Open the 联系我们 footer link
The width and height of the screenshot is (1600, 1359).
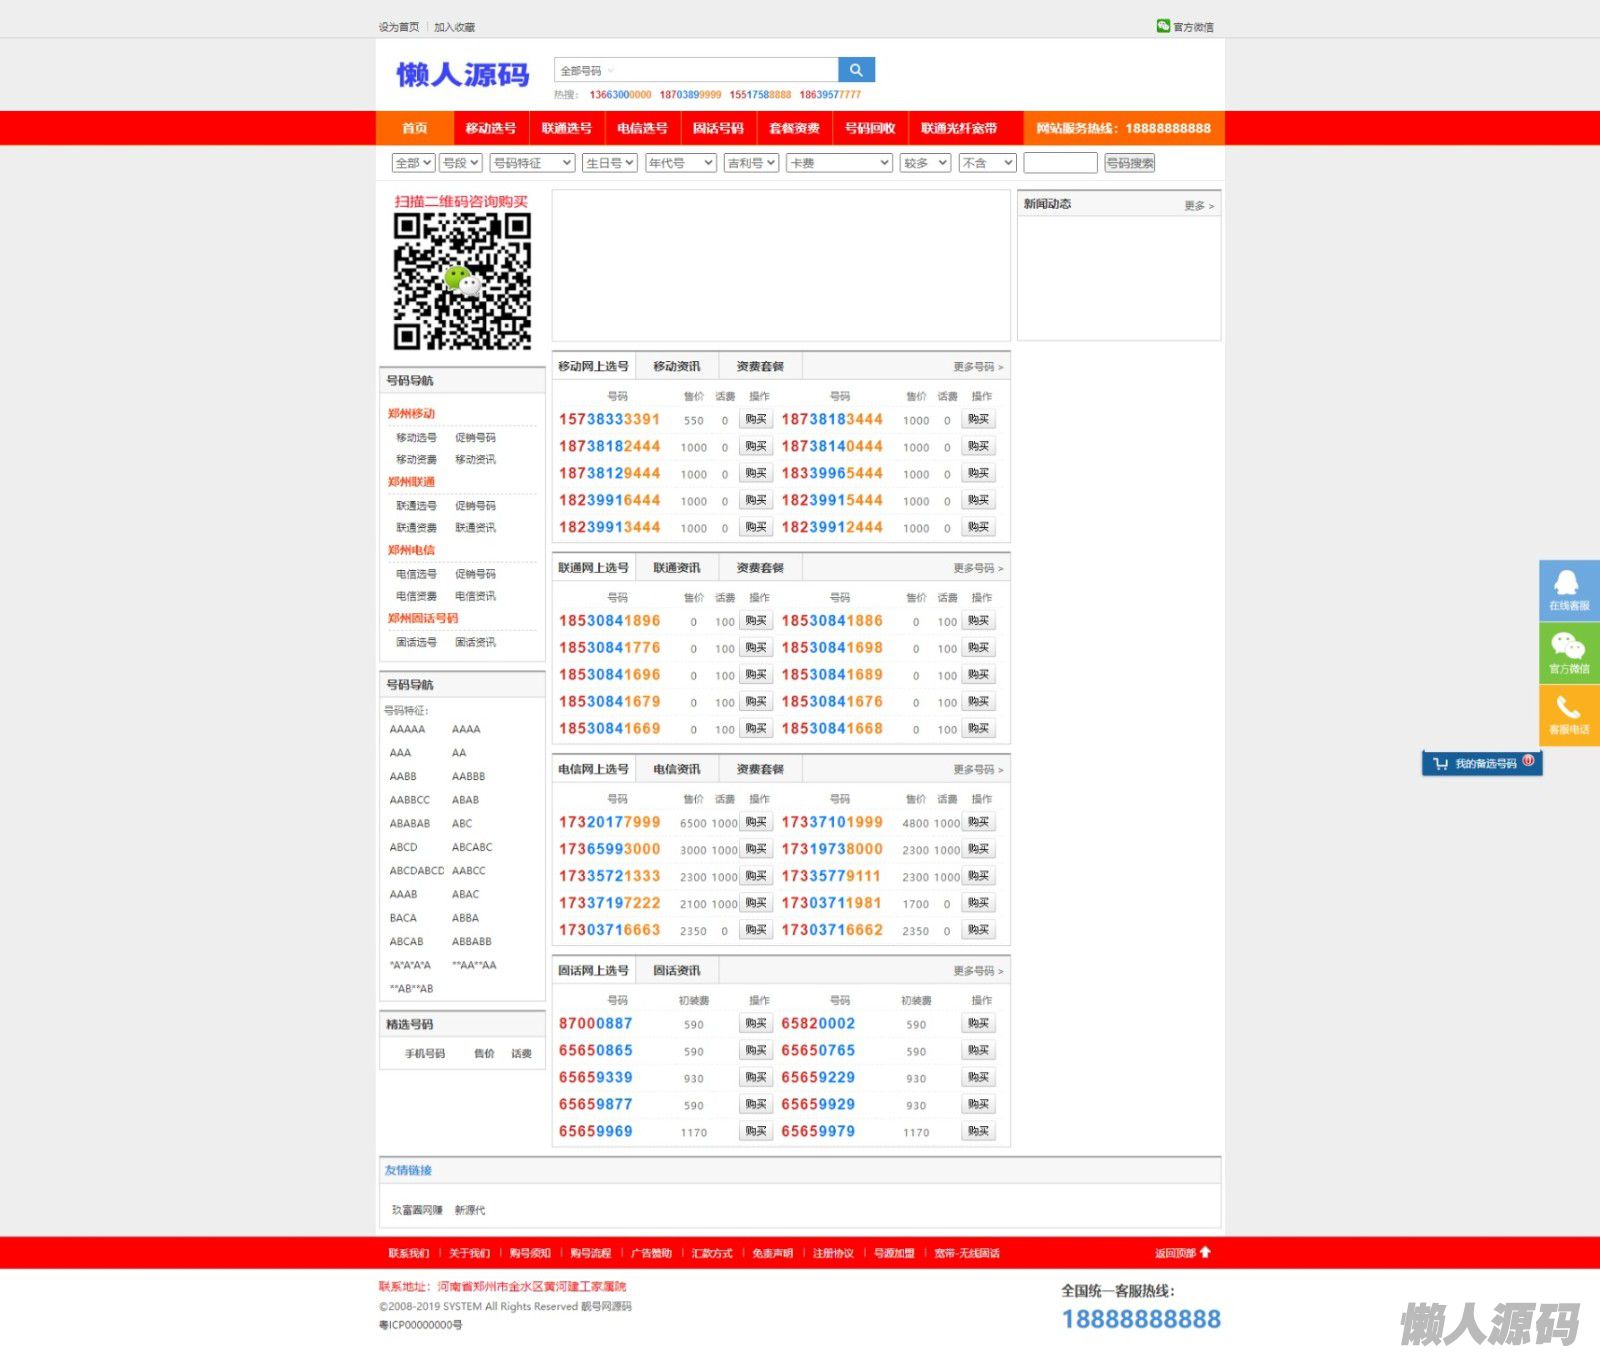pos(408,1253)
